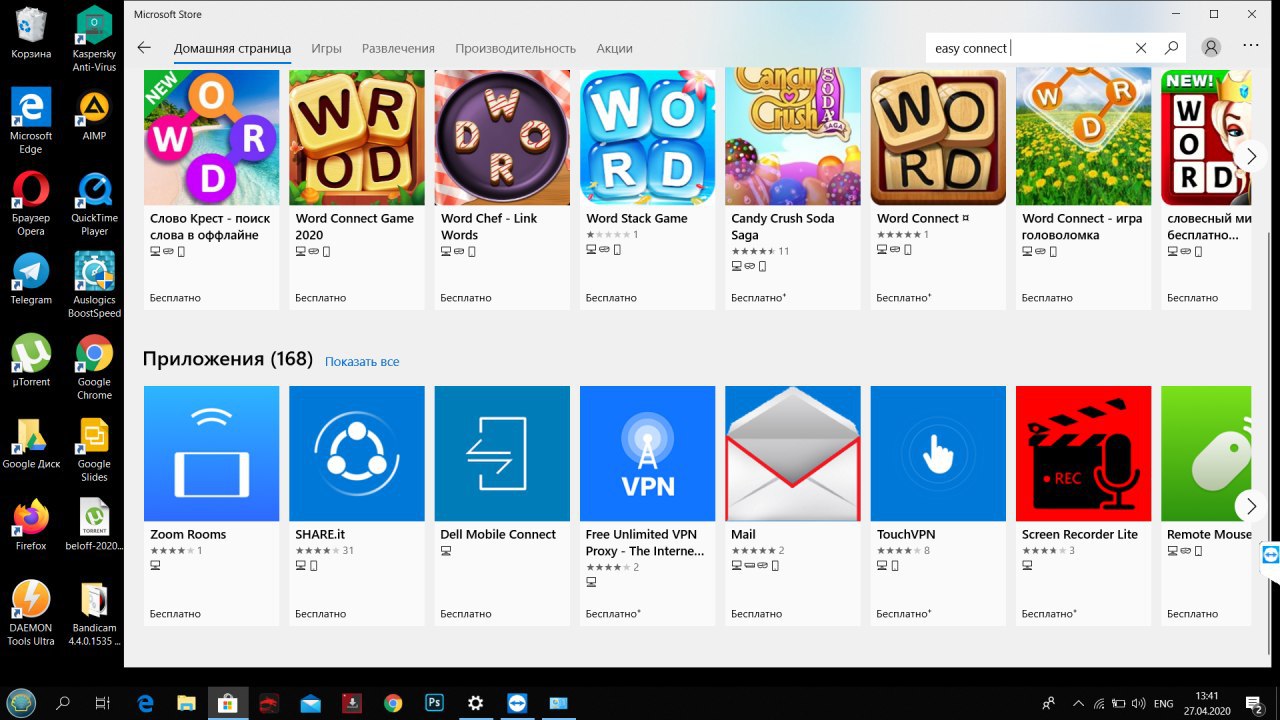This screenshot has height=720, width=1280.
Task: Open the notification center icon
Action: click(x=1254, y=704)
